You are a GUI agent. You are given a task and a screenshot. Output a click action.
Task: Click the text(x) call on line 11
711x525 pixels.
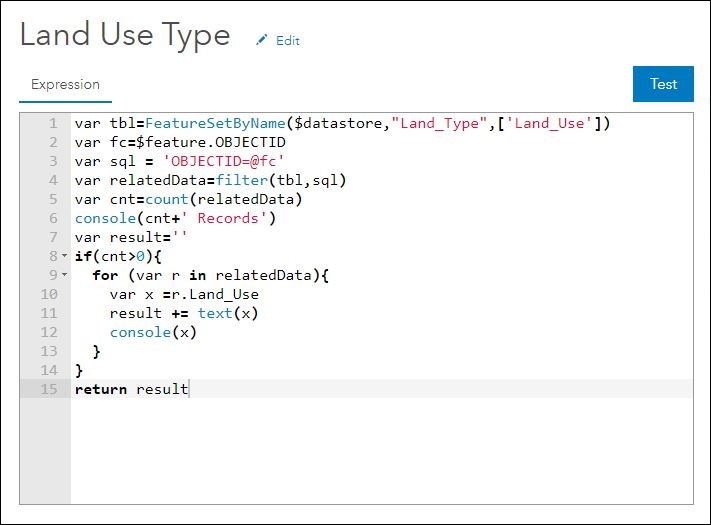[x=228, y=313]
